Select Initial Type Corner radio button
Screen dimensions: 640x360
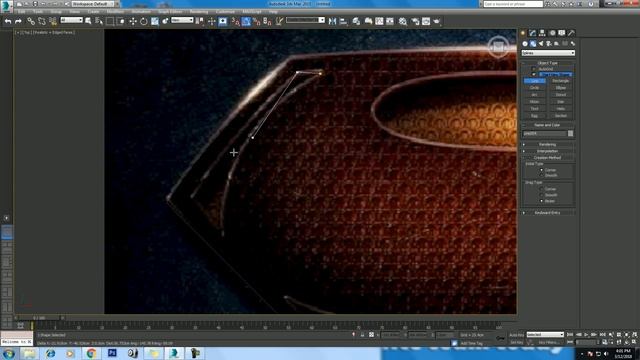tap(542, 170)
